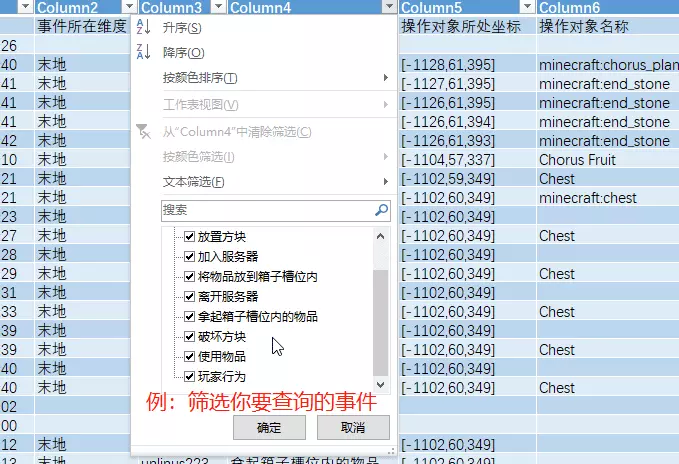
Task: Select cell [-1126,61,394]
Action: pos(467,122)
